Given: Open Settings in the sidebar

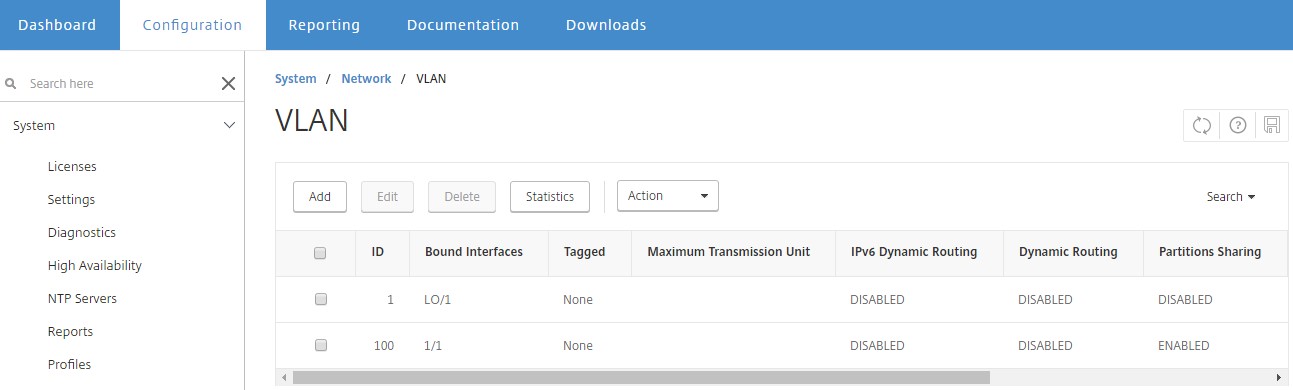Looking at the screenshot, I should coord(71,200).
